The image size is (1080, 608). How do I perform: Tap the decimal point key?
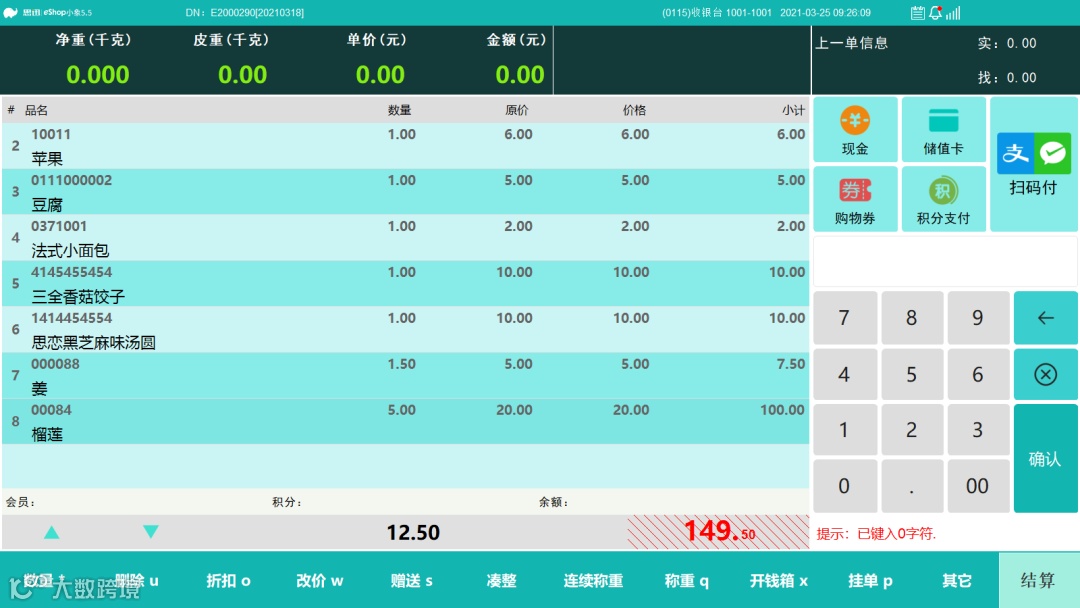click(x=911, y=486)
